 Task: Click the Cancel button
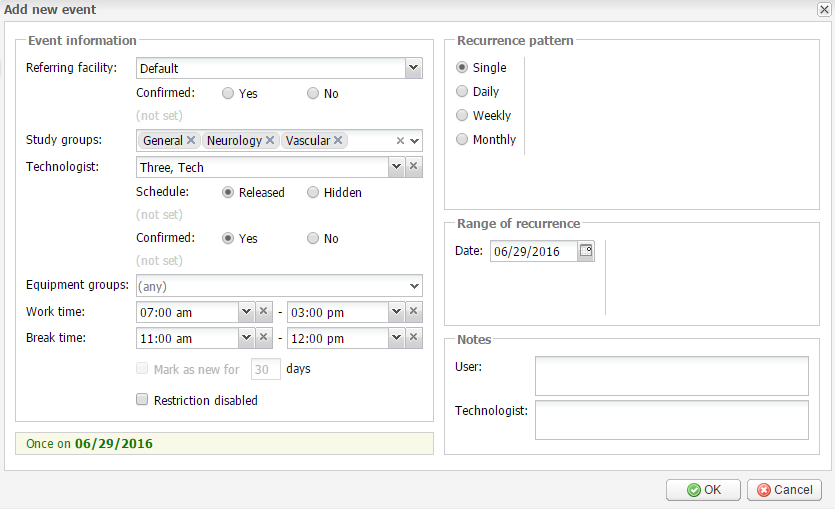pyautogui.click(x=784, y=490)
